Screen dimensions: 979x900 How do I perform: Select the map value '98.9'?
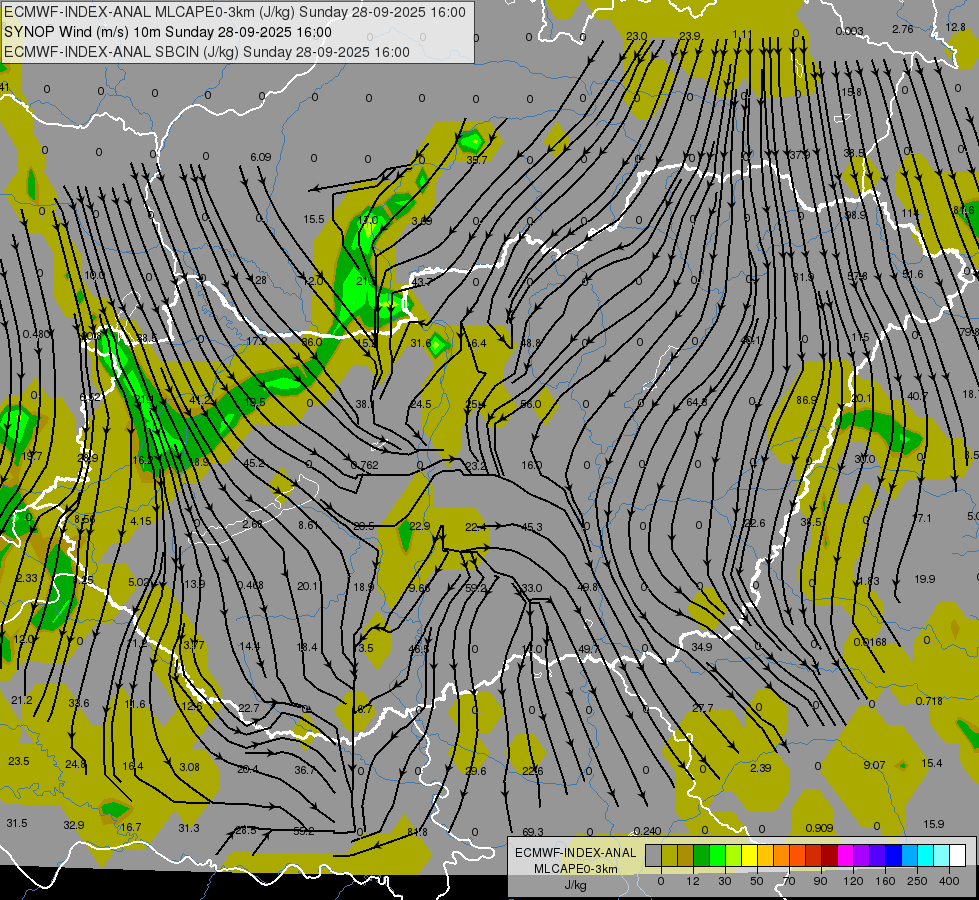point(856,215)
